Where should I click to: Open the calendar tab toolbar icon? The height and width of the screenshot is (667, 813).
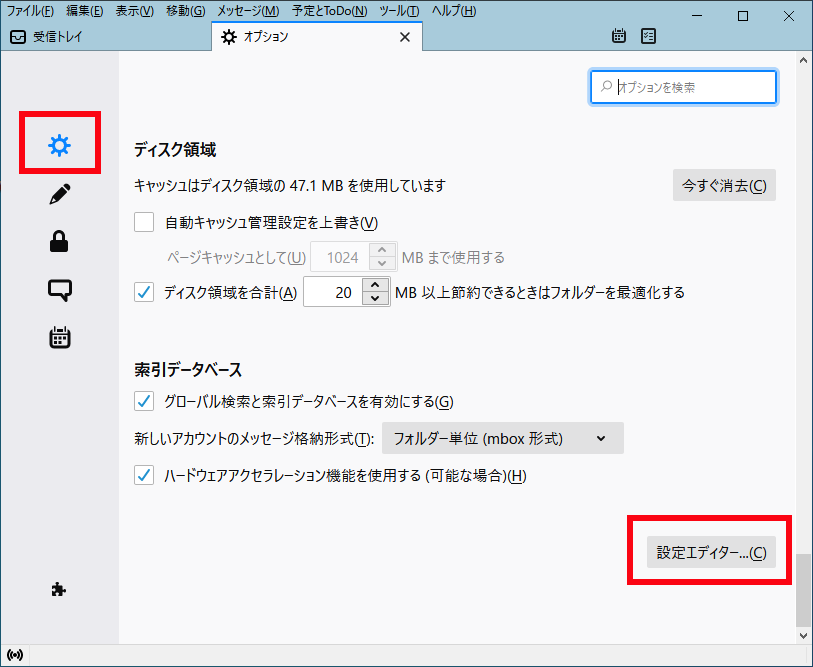coord(619,36)
